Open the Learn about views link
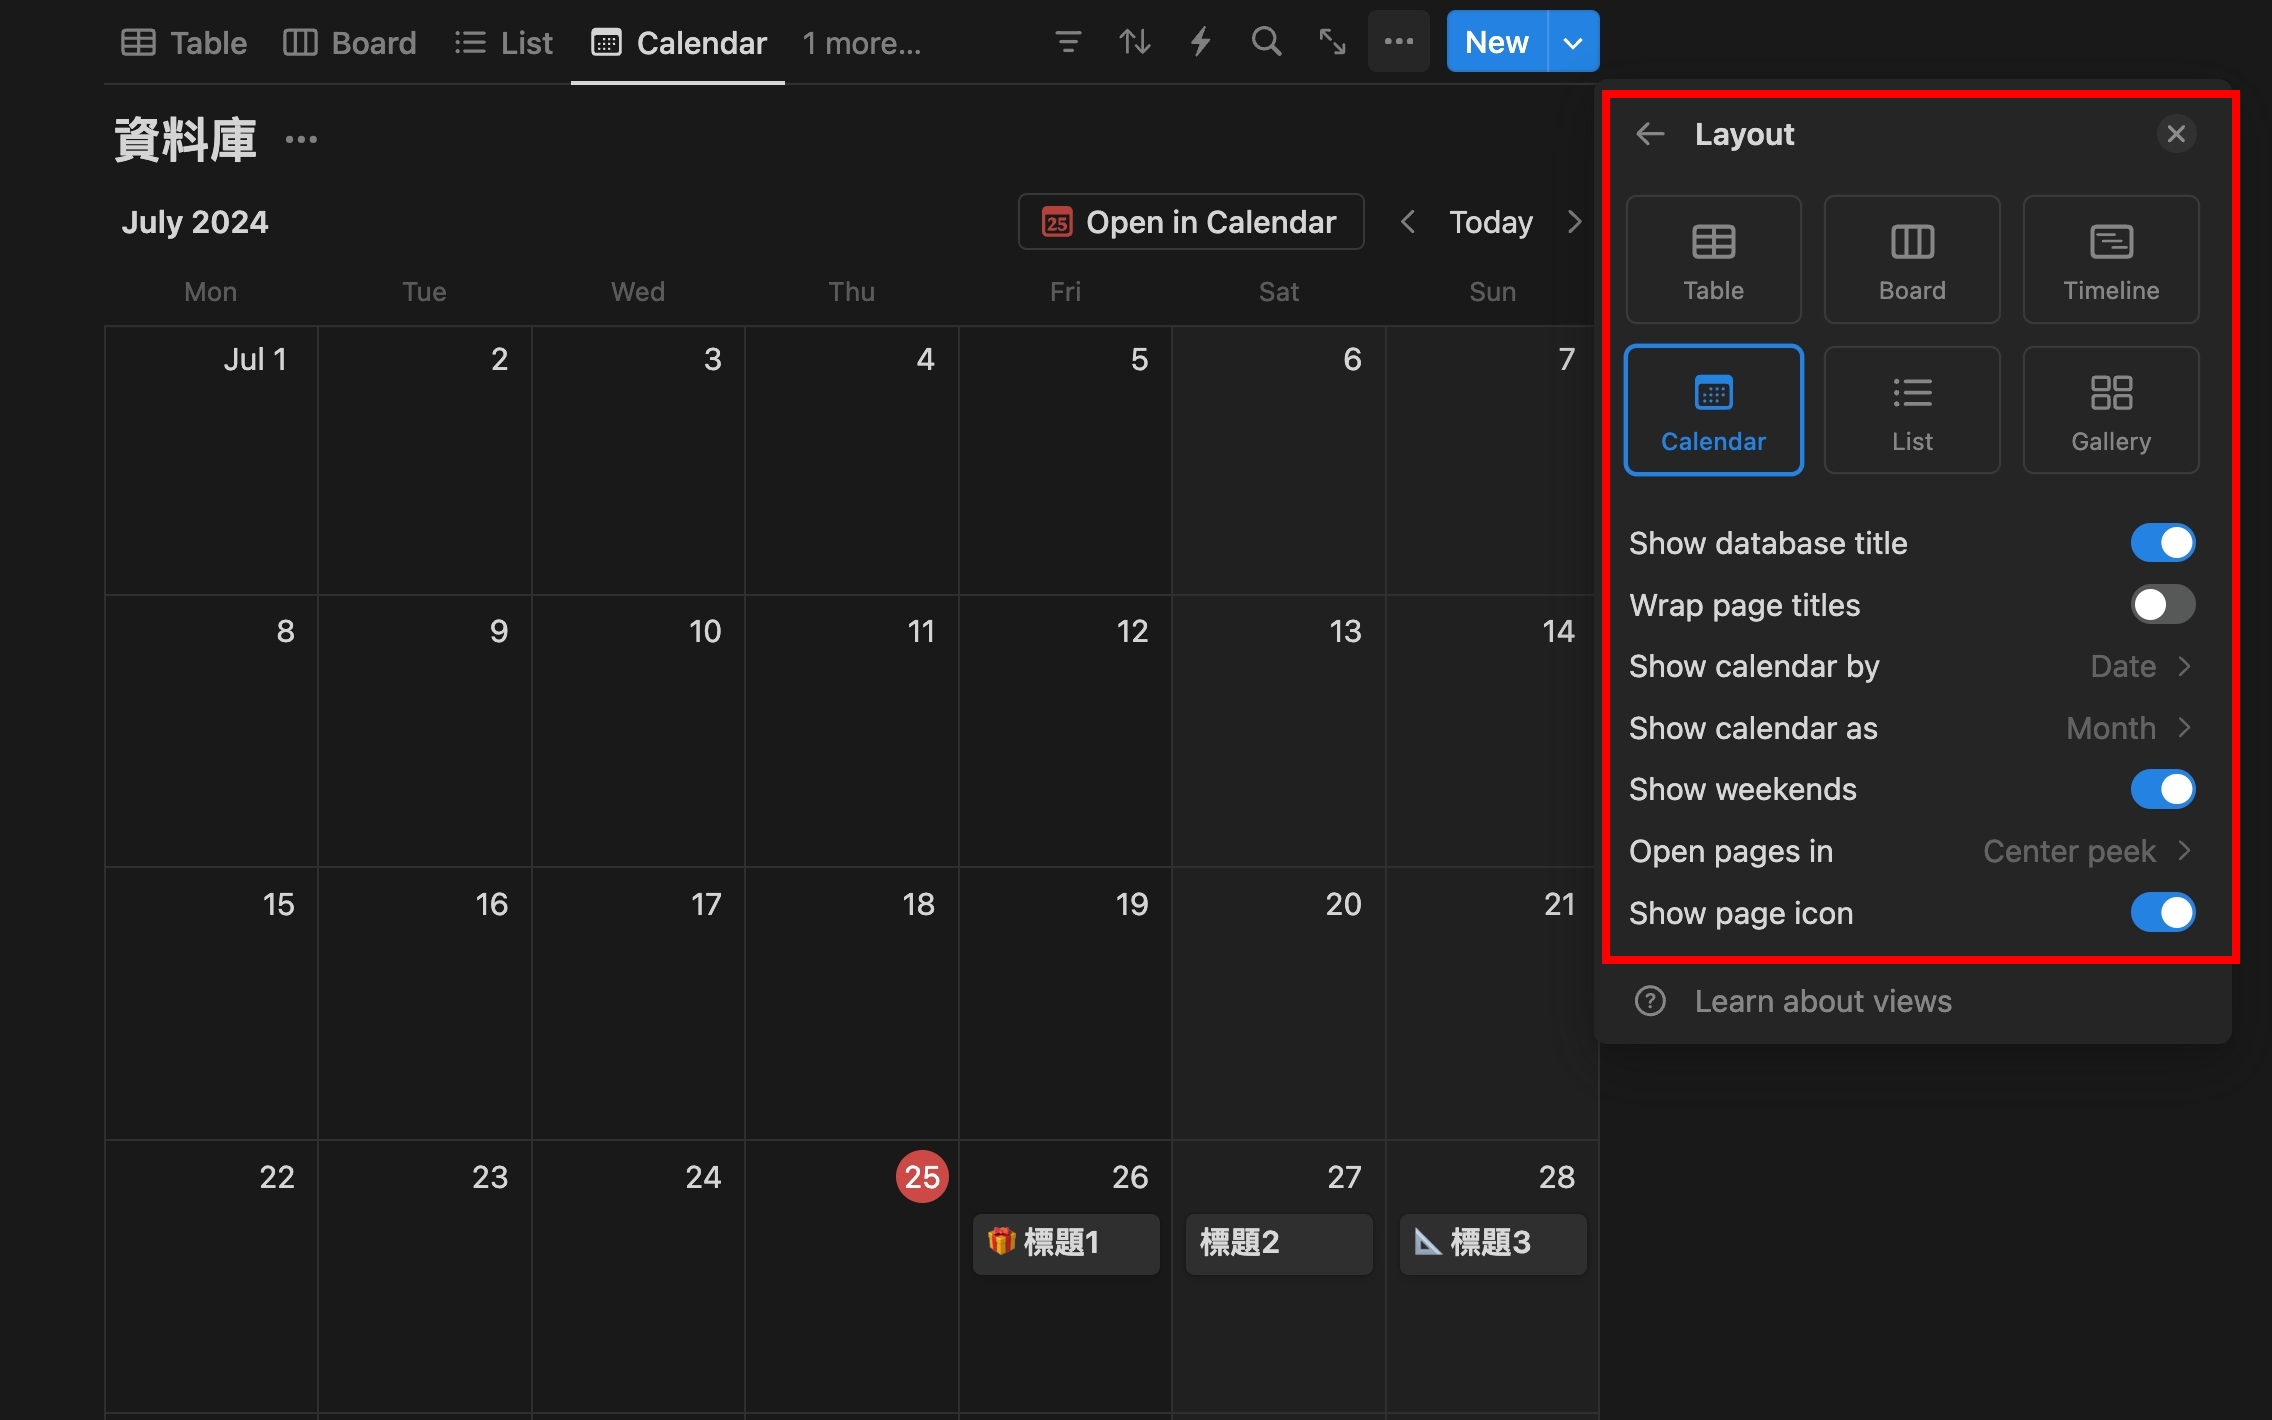 click(1822, 1001)
